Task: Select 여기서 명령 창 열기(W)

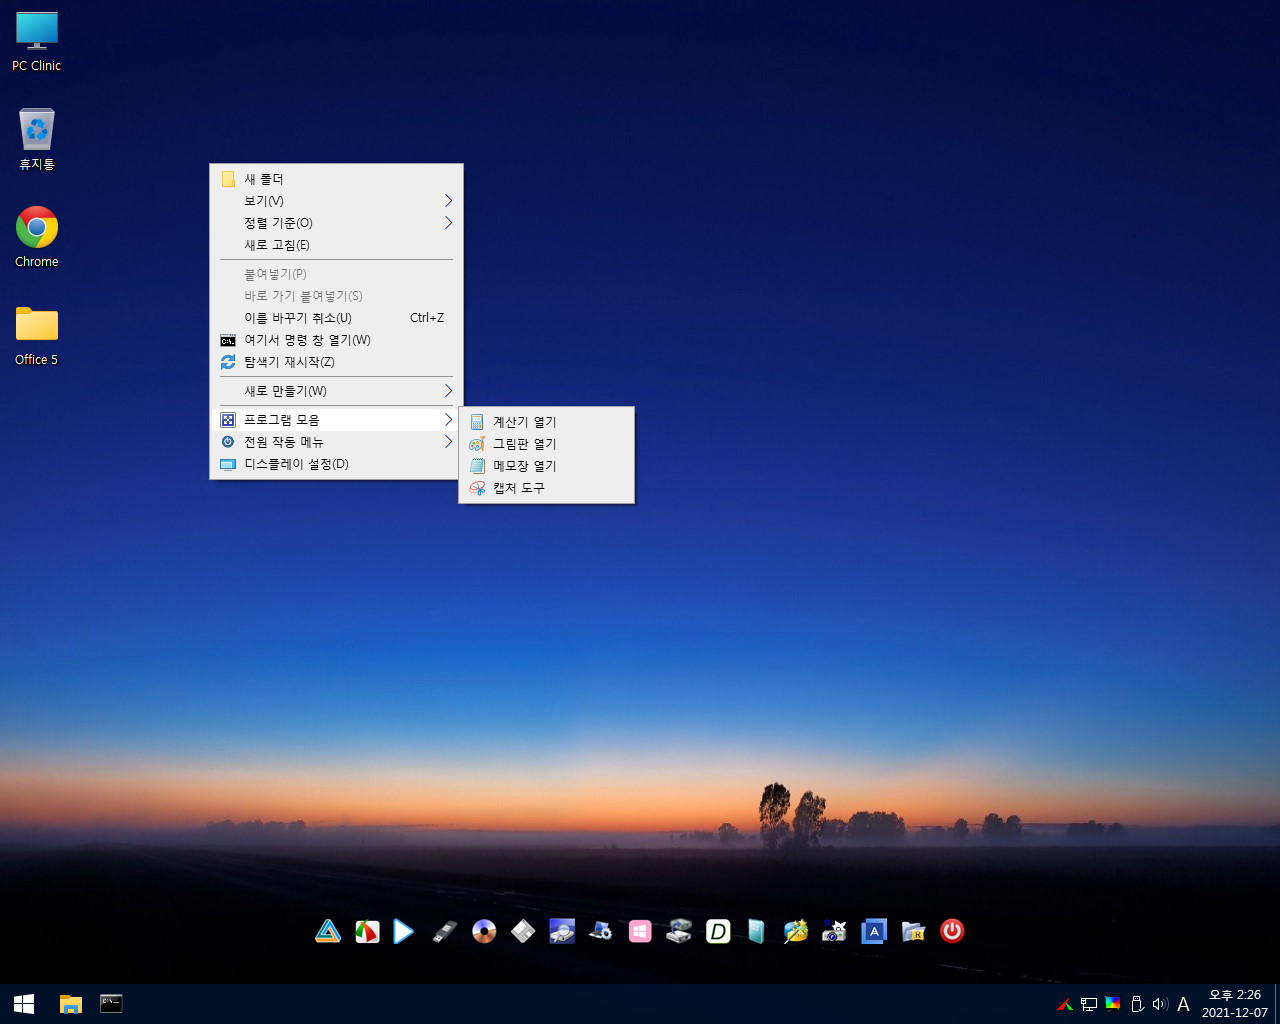Action: coord(336,340)
